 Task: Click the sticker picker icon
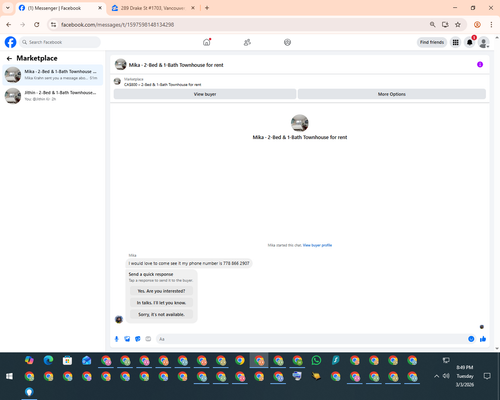[138, 339]
